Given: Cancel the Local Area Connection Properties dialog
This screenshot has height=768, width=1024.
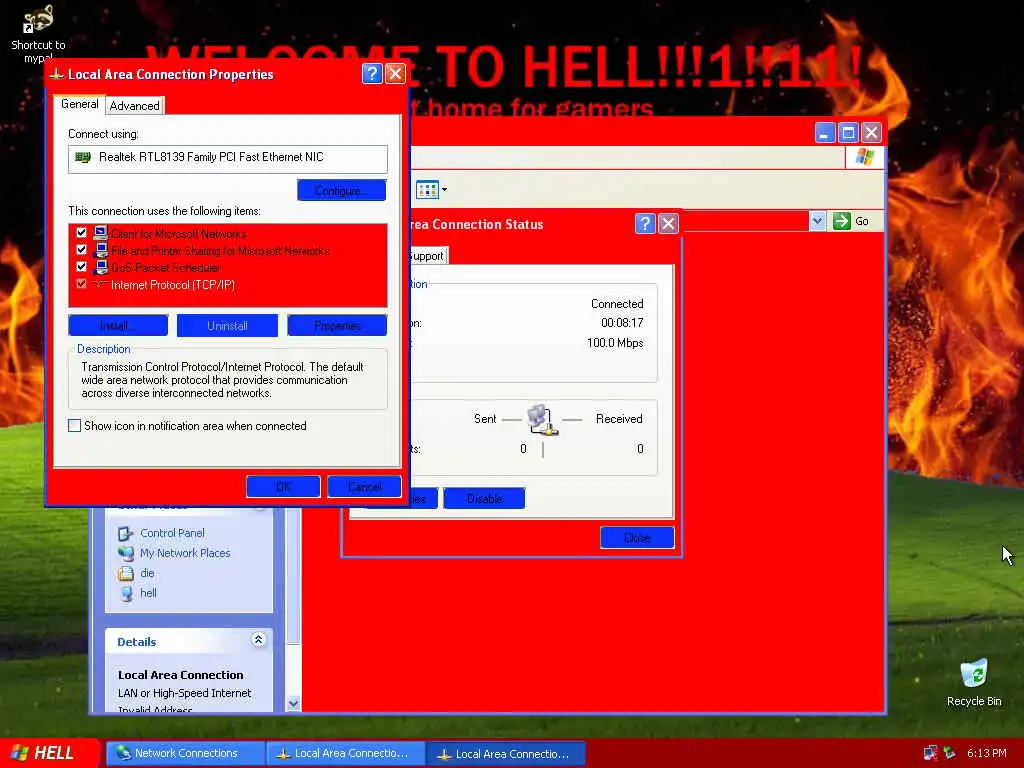Looking at the screenshot, I should click(x=364, y=487).
